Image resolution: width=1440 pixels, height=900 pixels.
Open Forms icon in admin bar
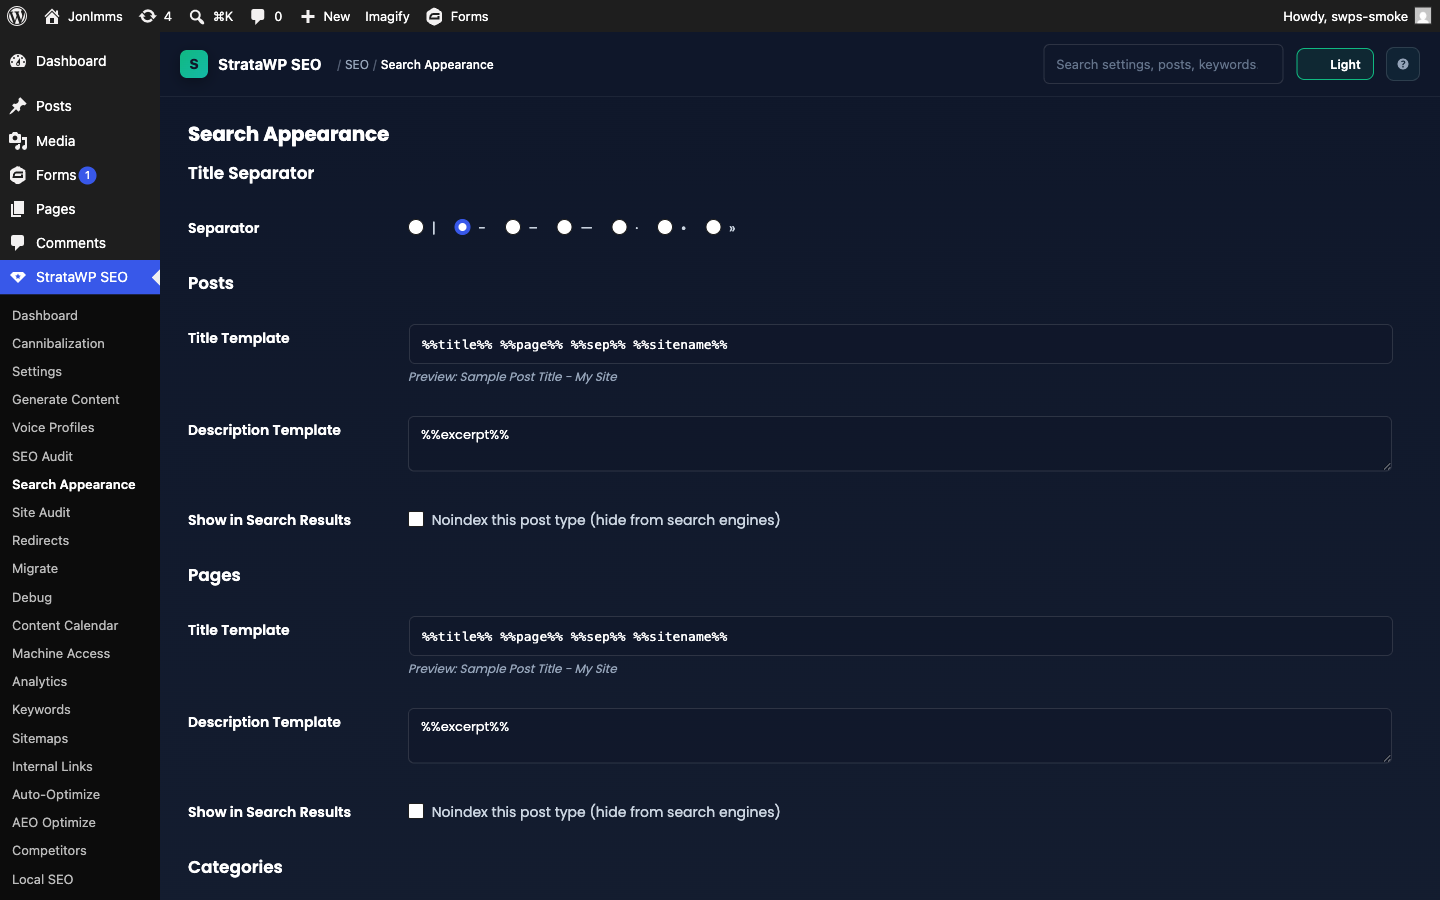pos(434,16)
